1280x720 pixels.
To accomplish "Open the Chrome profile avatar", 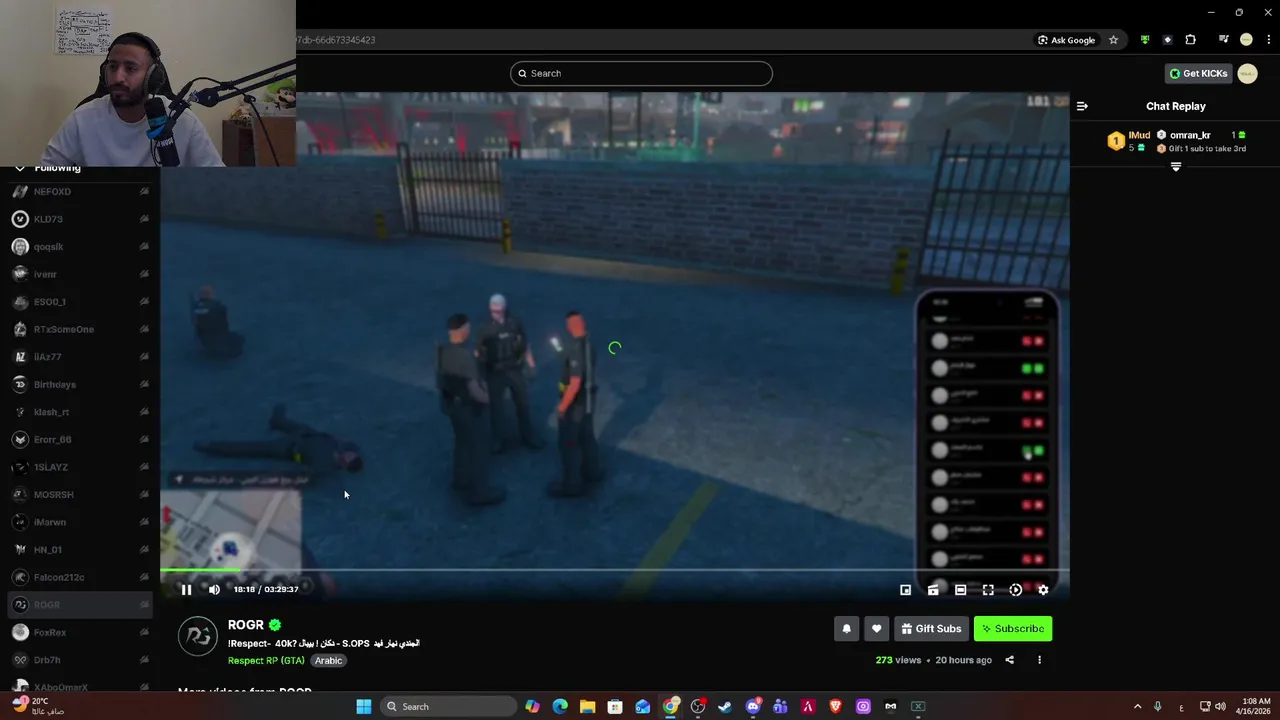I will click(1246, 40).
